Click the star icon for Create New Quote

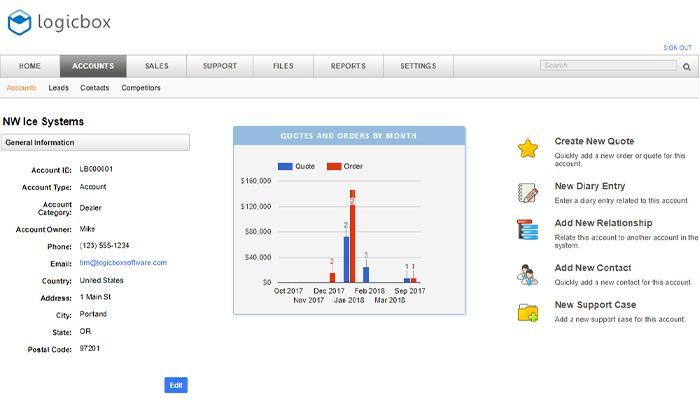coord(528,149)
